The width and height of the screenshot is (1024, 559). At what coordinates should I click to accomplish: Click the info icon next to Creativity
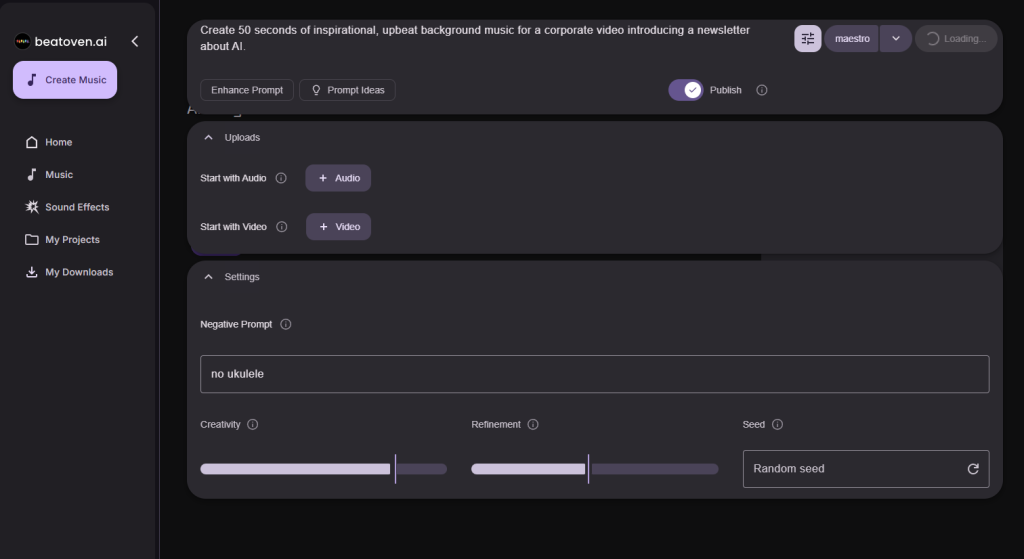(252, 424)
